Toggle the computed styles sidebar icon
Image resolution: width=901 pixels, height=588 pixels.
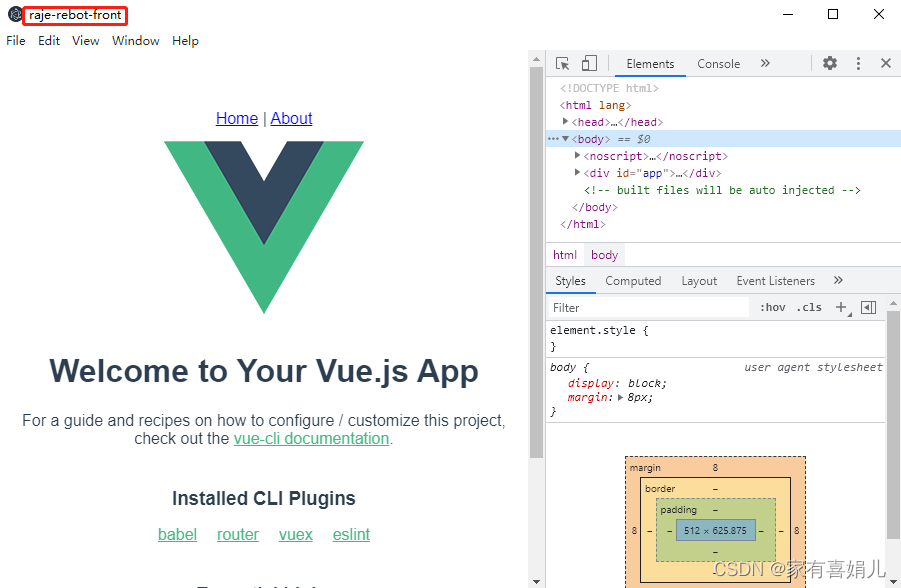pyautogui.click(x=868, y=308)
